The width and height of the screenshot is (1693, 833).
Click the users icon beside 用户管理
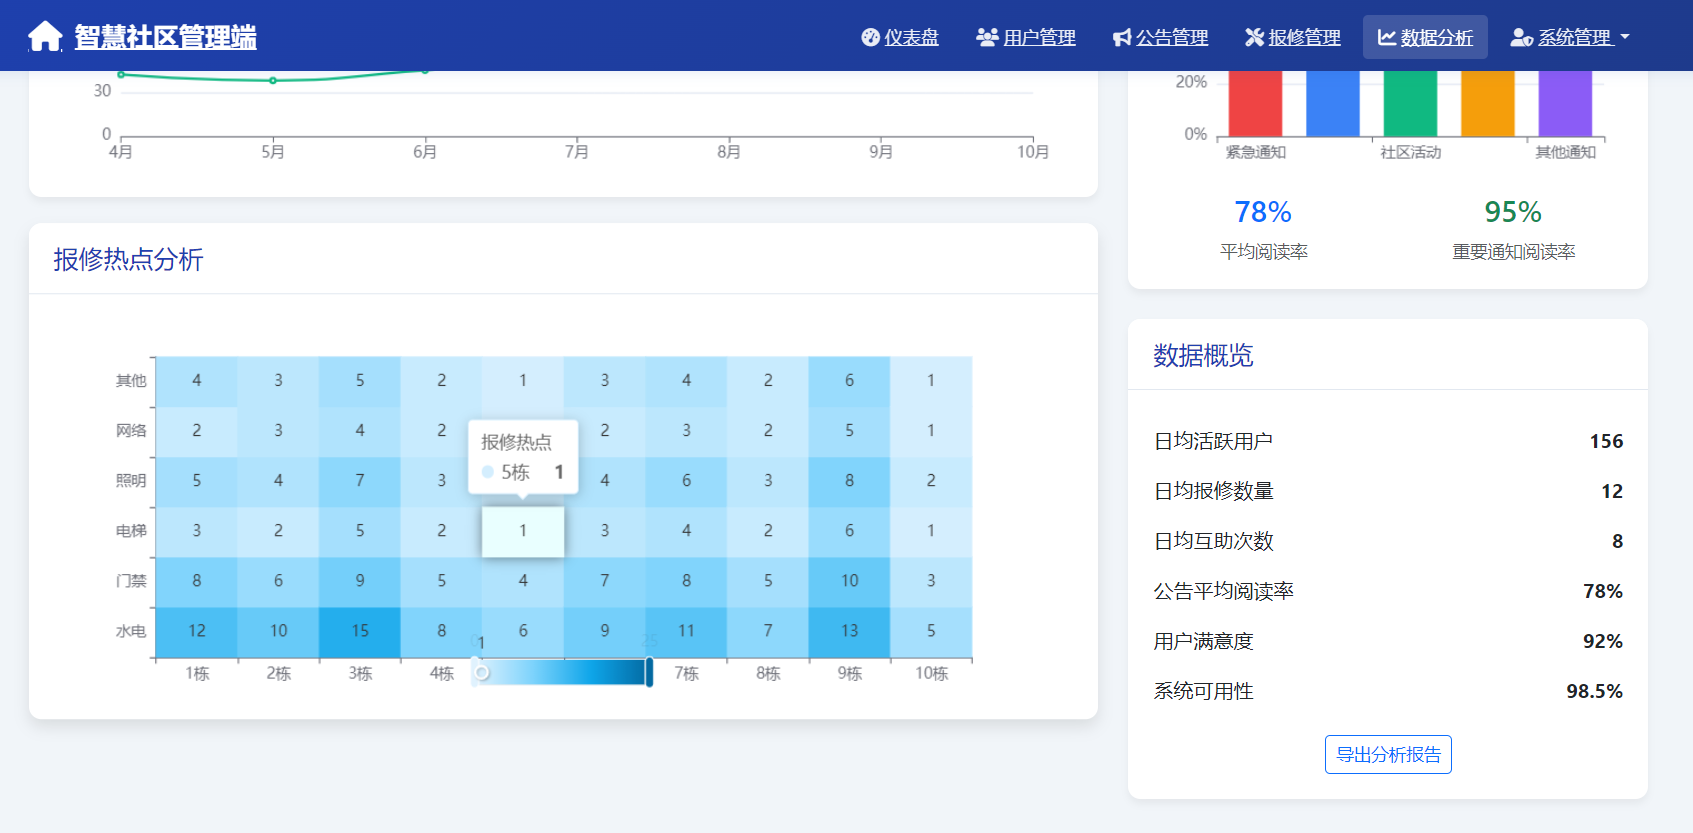click(x=987, y=37)
